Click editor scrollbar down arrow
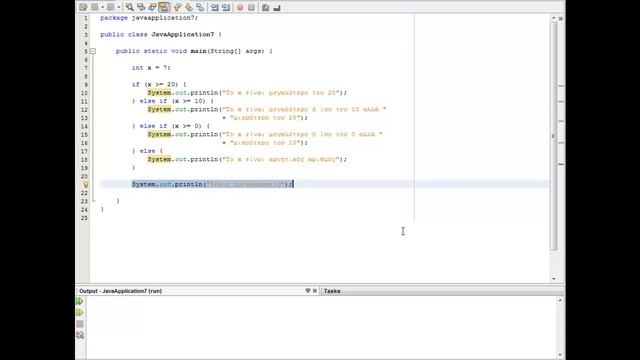 pyautogui.click(x=553, y=279)
